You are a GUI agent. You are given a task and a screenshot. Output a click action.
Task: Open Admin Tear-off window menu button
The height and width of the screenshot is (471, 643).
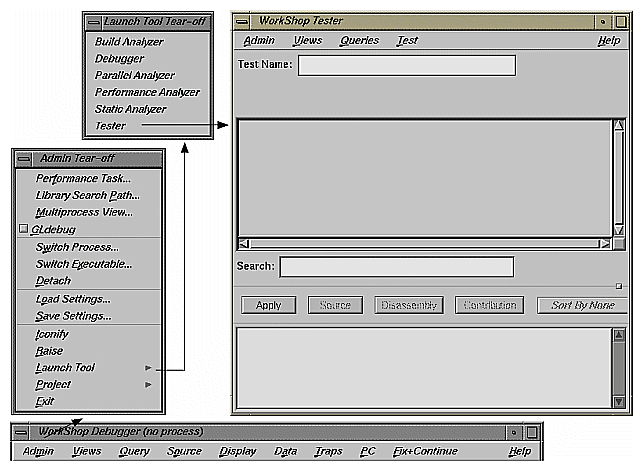tap(24, 159)
